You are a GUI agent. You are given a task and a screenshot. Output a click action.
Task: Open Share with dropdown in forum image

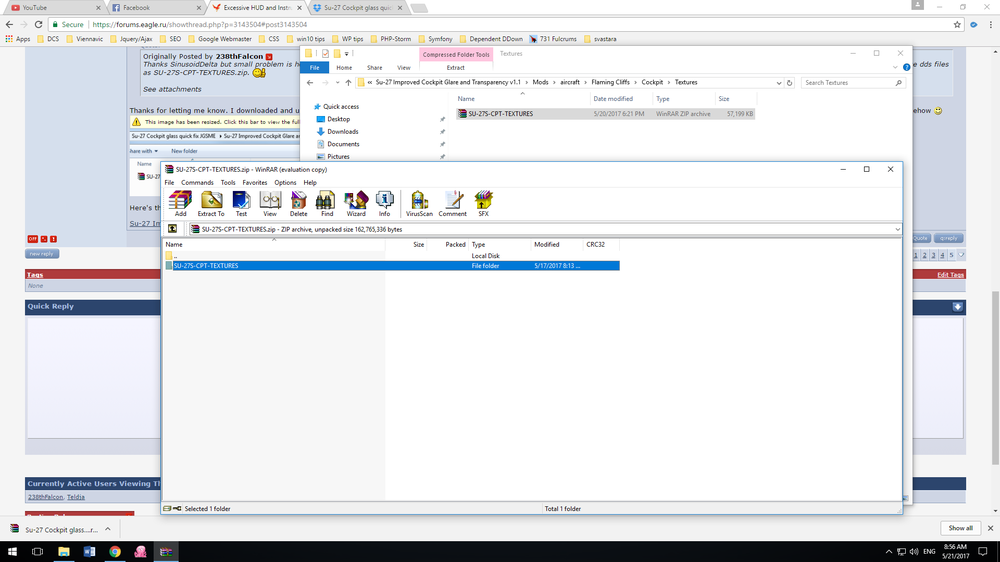143,151
